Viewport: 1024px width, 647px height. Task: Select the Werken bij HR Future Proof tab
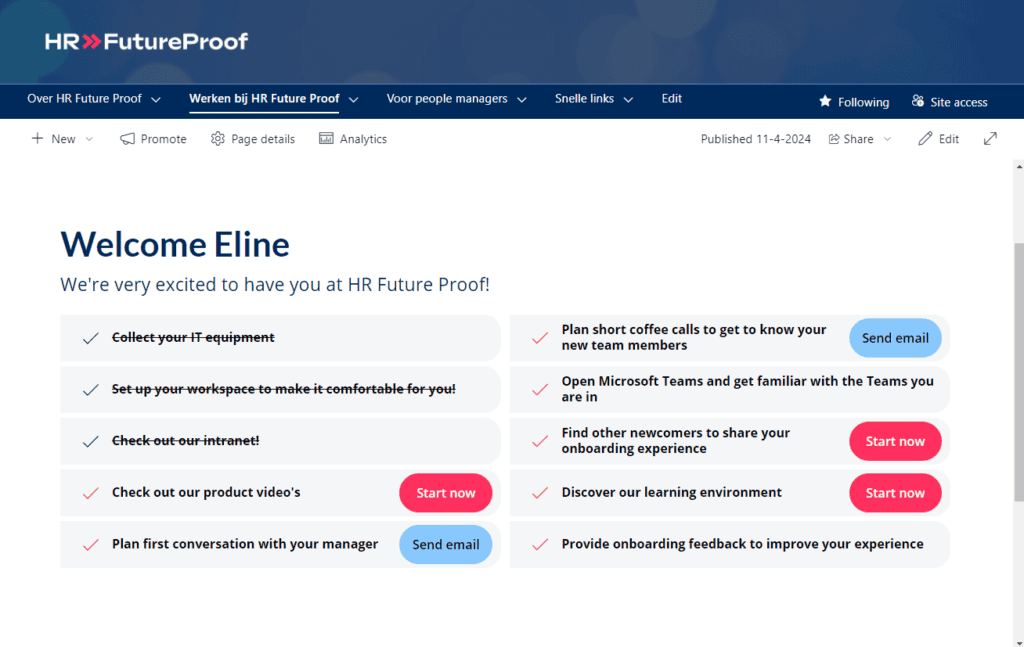(264, 99)
